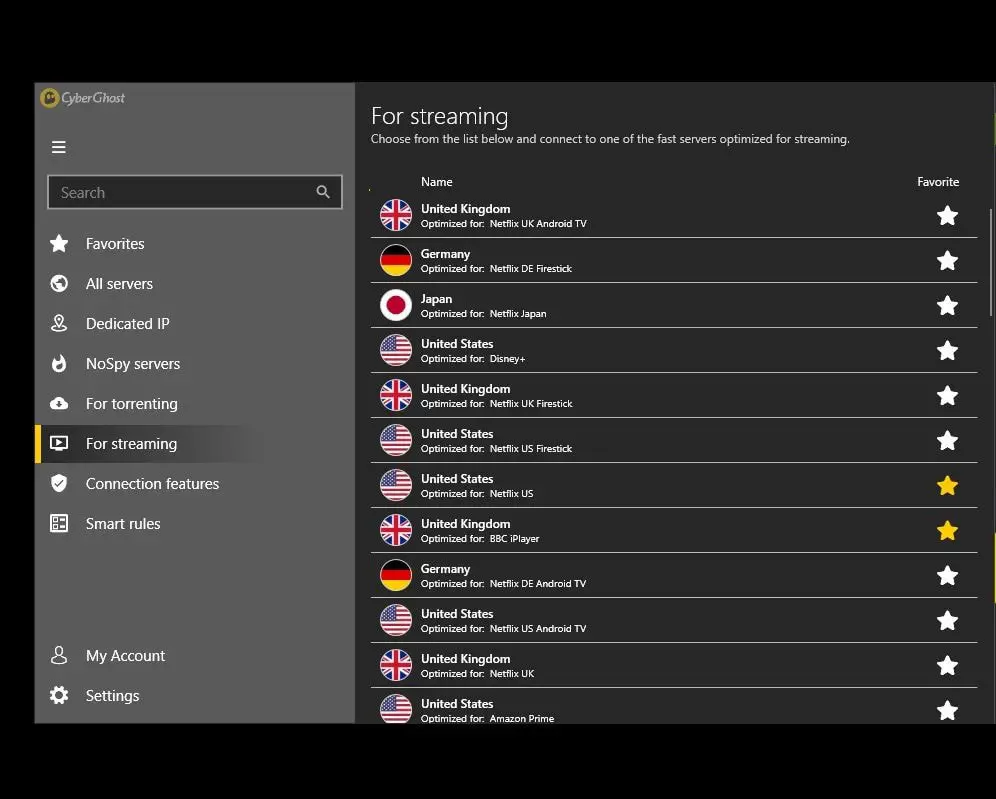Click UK flag for Netflix UK Firestick
This screenshot has height=799, width=996.
396,395
